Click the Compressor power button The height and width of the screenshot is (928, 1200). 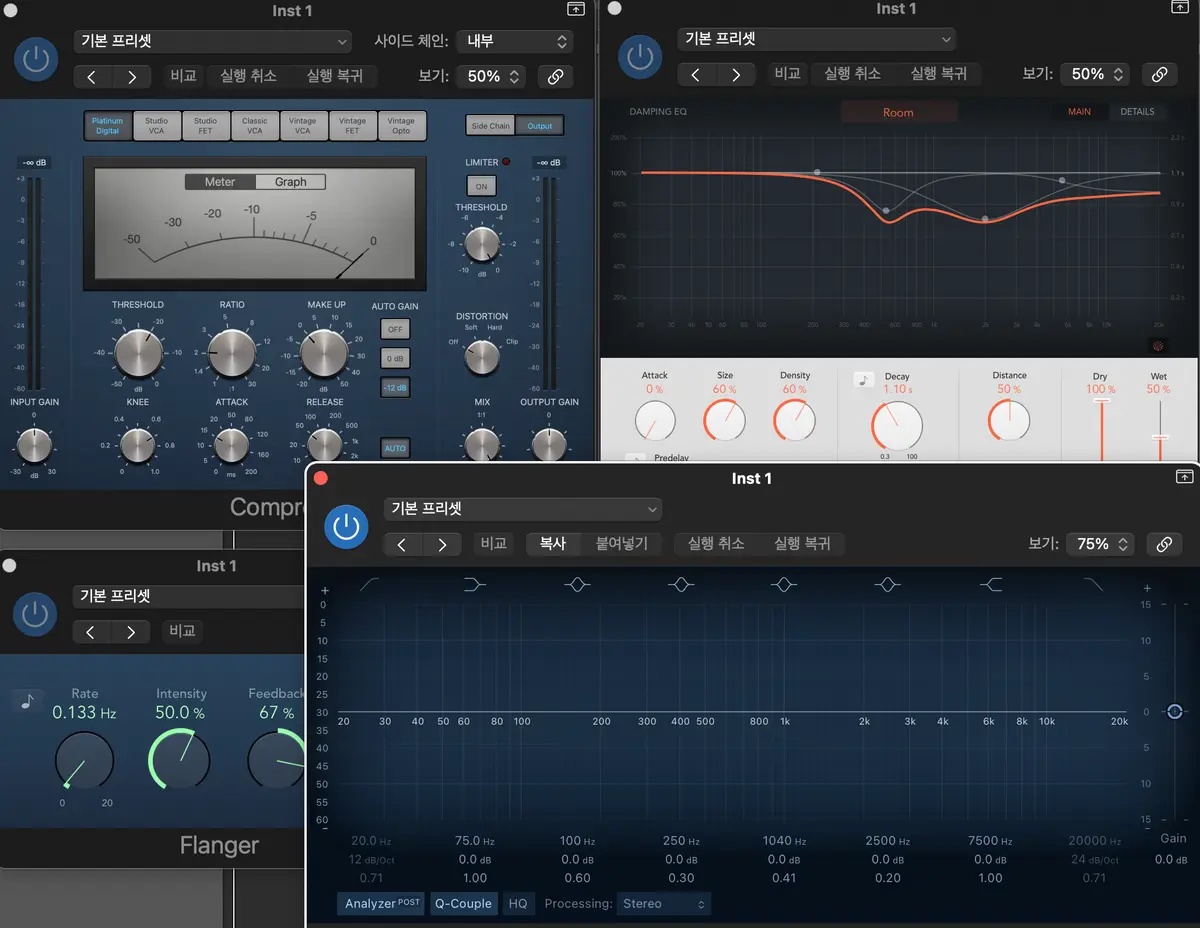[36, 59]
